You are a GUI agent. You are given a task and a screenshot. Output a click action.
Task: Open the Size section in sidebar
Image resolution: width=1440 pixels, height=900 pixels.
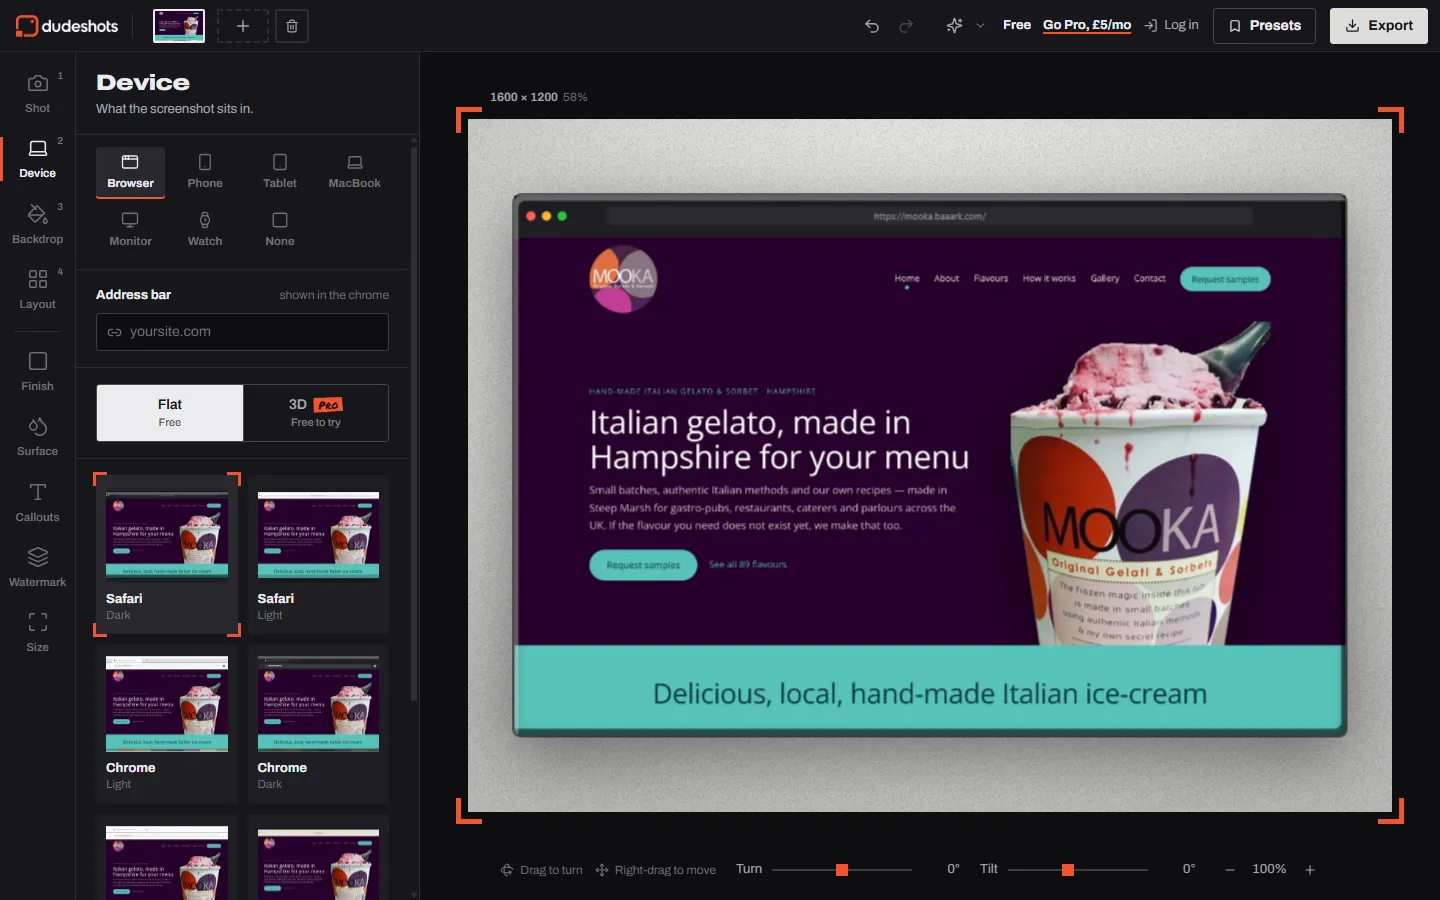click(x=38, y=632)
